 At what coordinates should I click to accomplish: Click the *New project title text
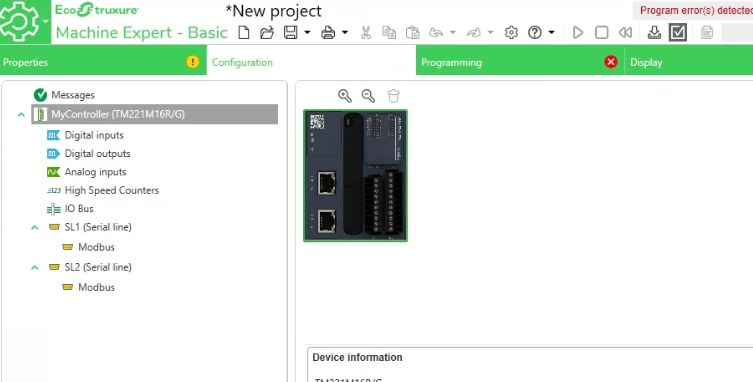click(274, 11)
